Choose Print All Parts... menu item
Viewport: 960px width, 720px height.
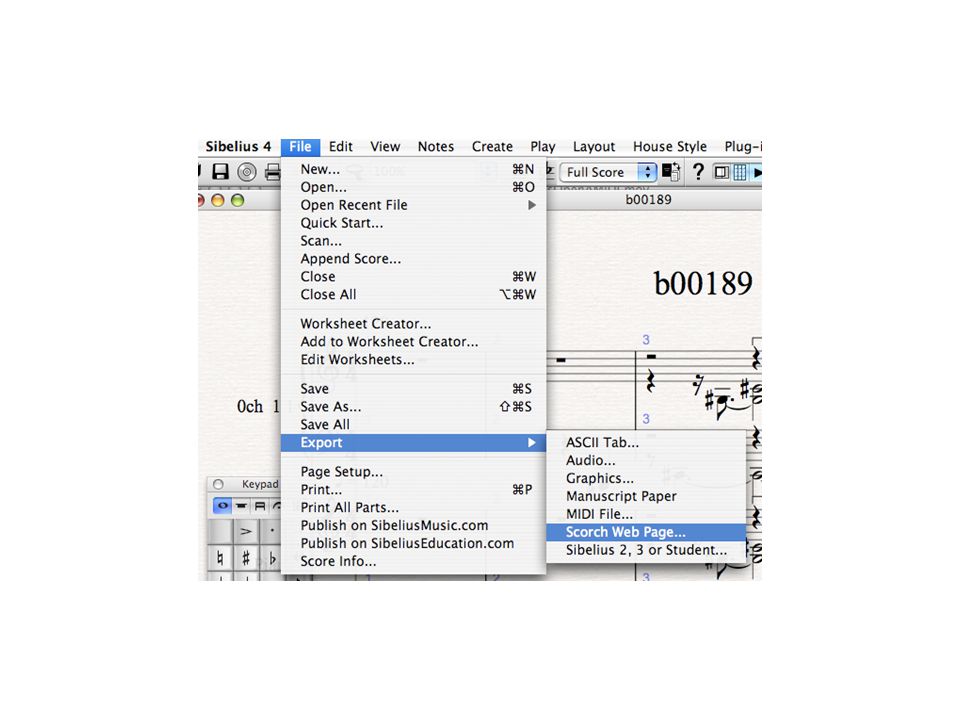click(413, 508)
